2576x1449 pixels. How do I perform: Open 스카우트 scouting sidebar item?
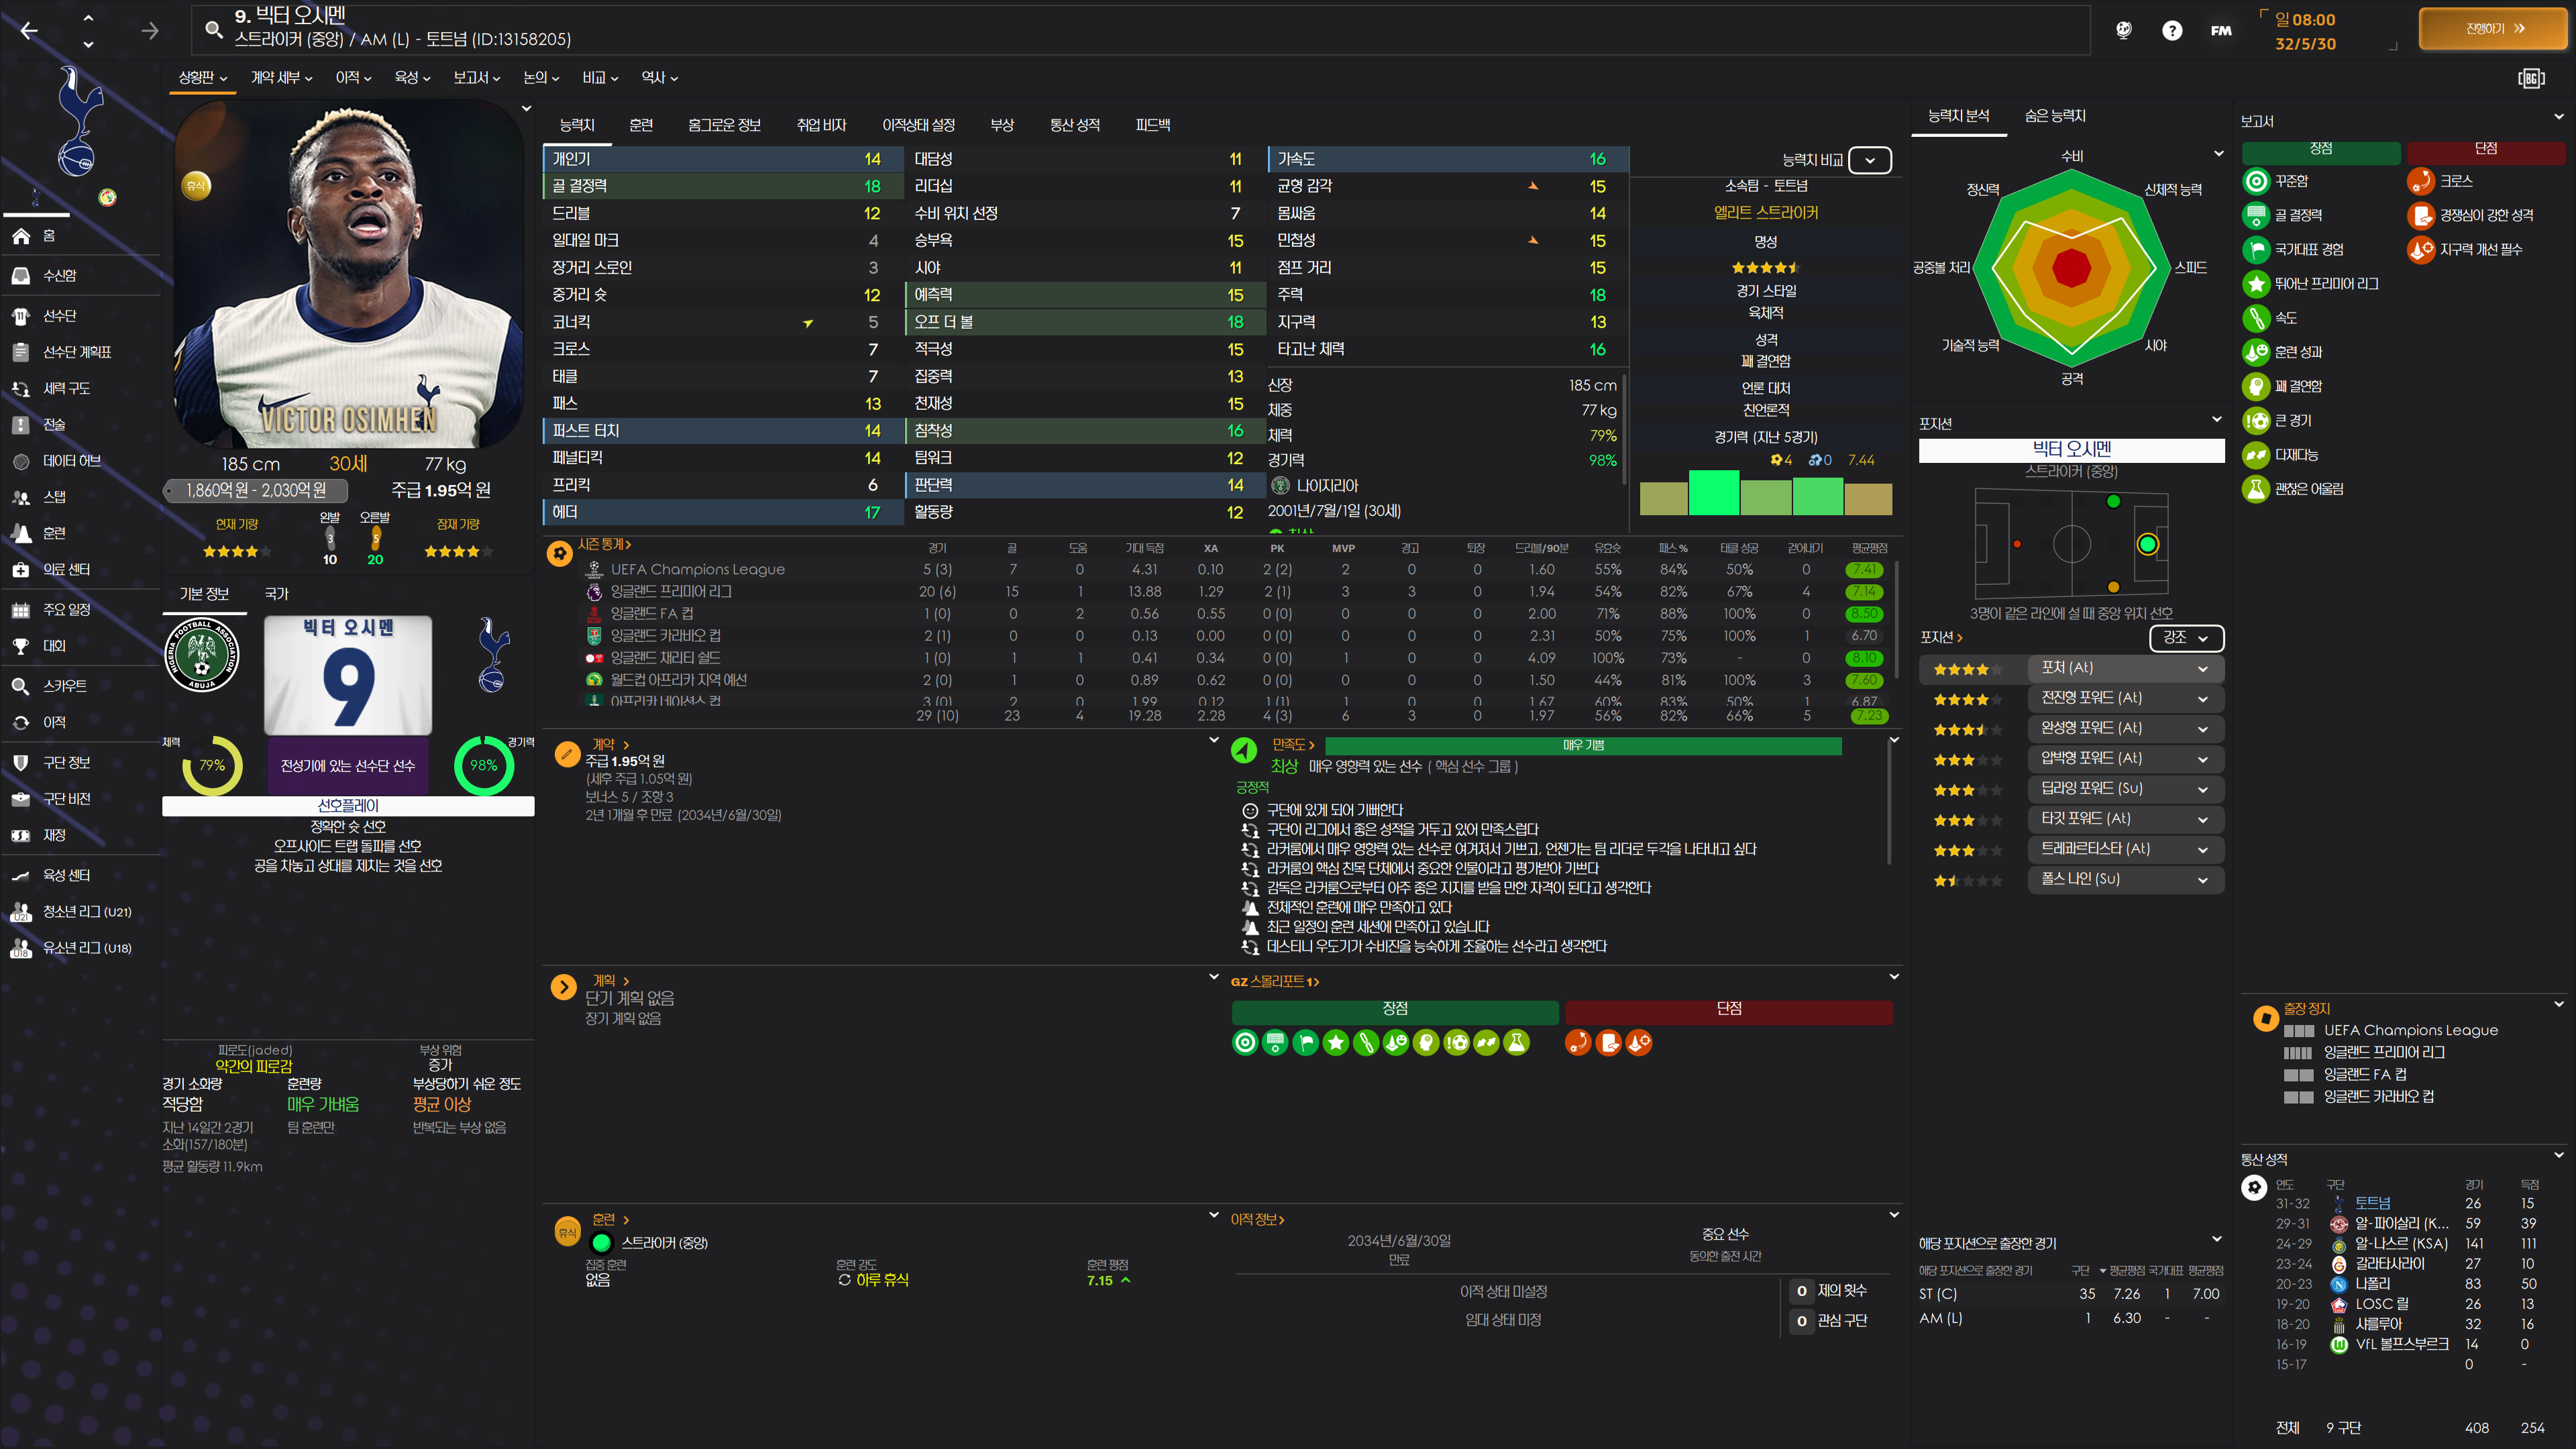pos(64,686)
